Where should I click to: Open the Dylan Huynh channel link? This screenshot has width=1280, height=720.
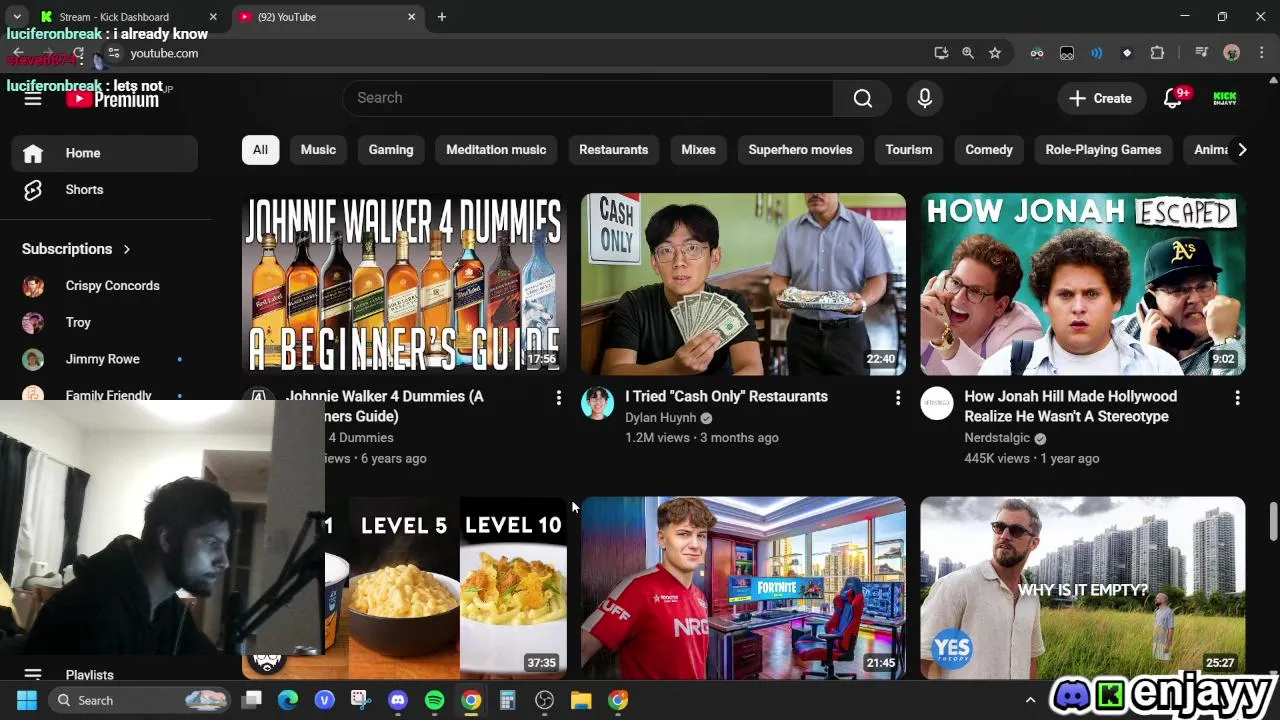[660, 418]
